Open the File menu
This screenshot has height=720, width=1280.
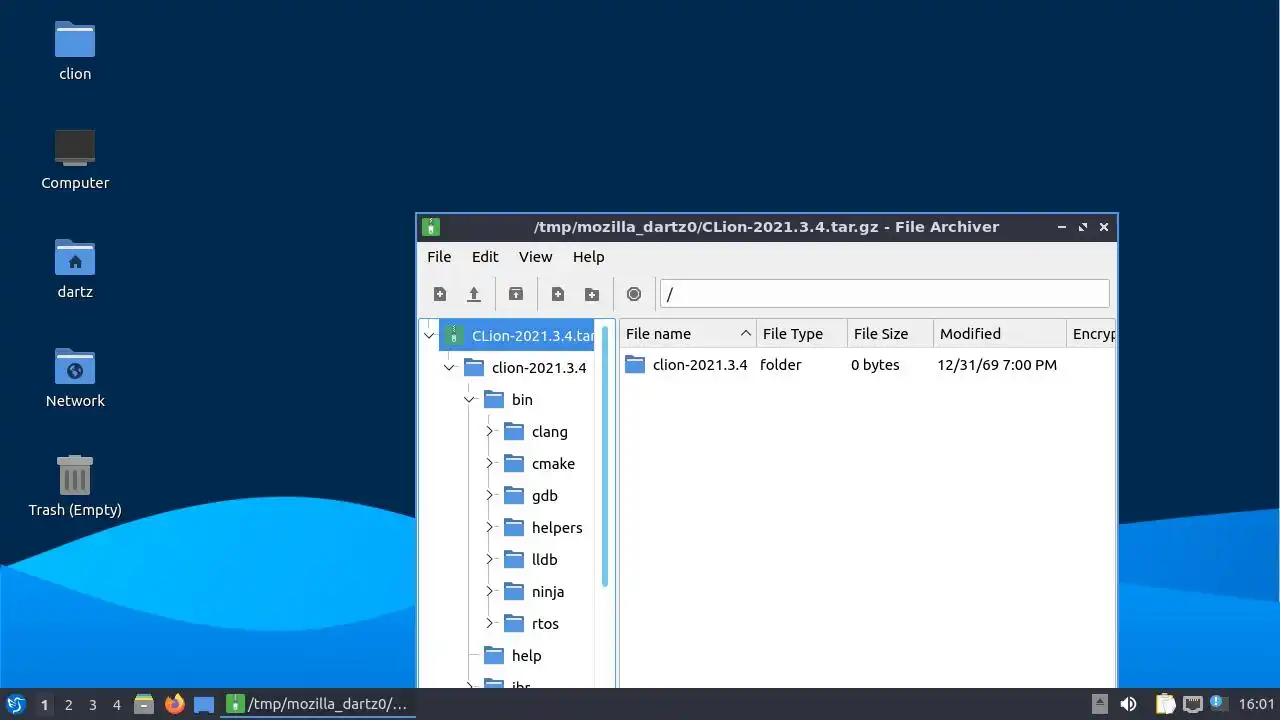coord(439,257)
